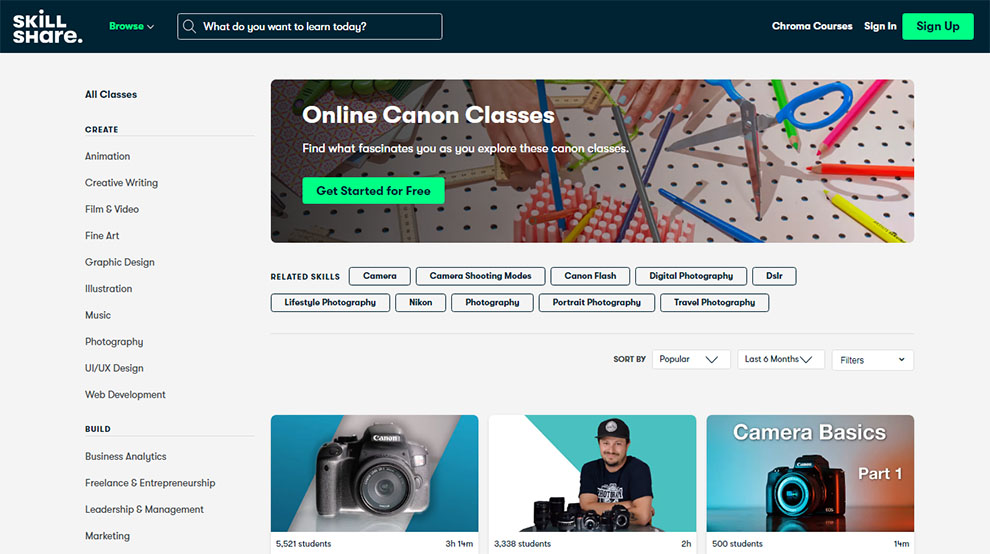The image size is (990, 554).
Task: Click the '3h 14m' duration text
Action: [459, 544]
